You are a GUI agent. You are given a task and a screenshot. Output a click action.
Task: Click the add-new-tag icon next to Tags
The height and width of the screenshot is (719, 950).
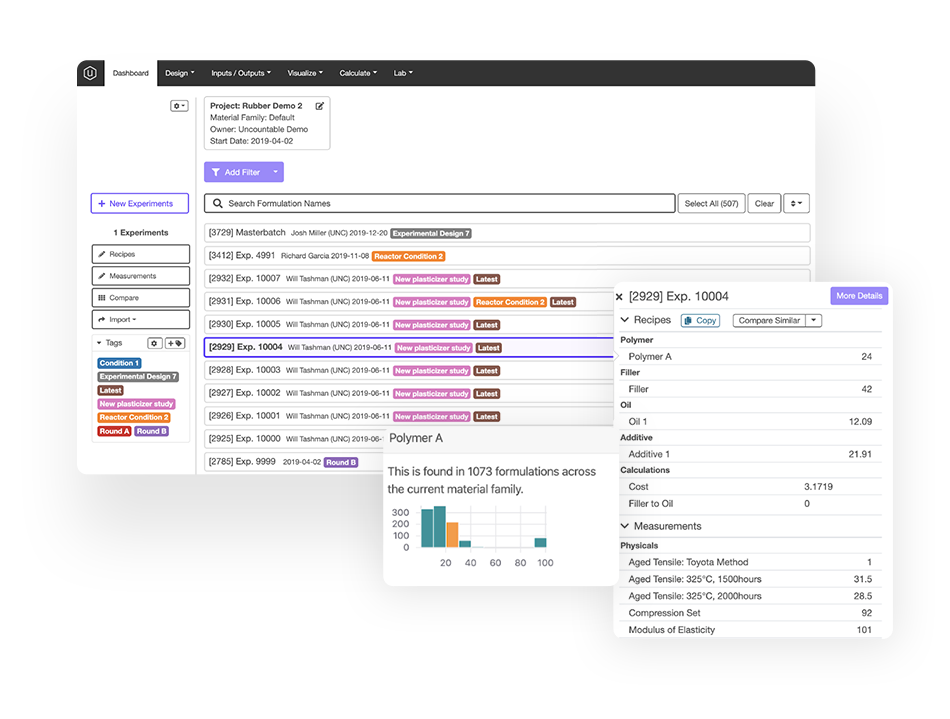click(176, 341)
